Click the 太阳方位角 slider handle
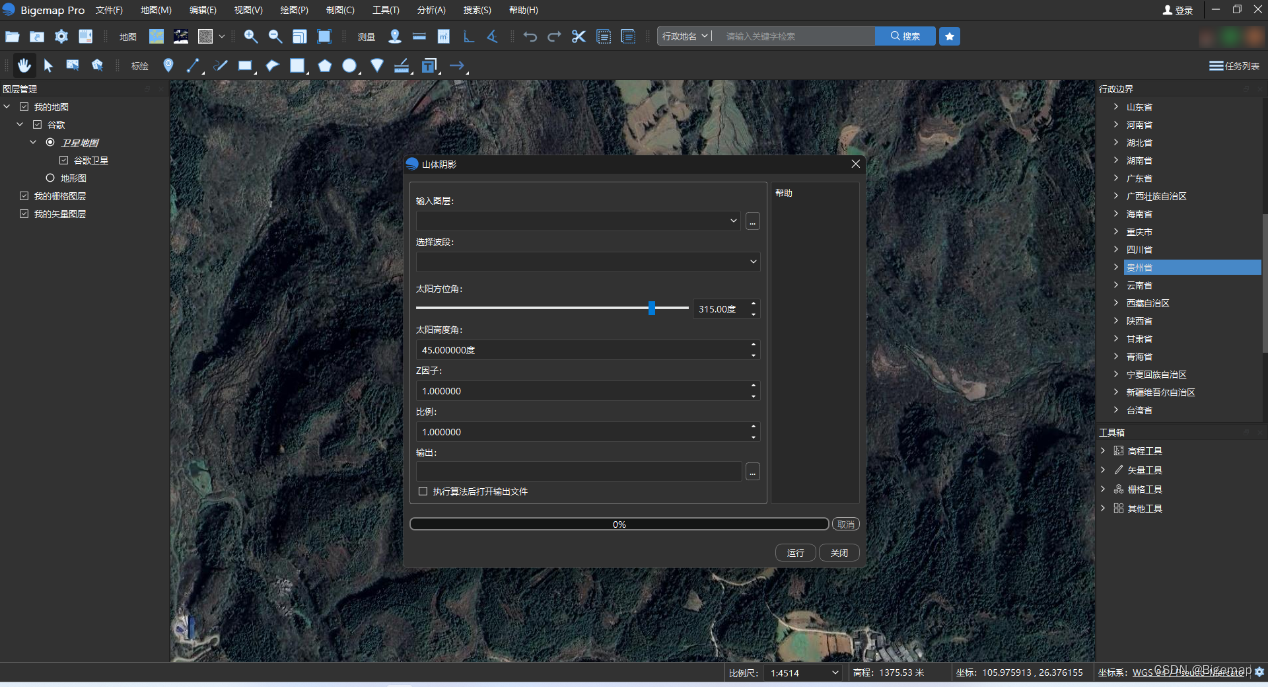Viewport: 1268px width, 687px height. click(652, 308)
